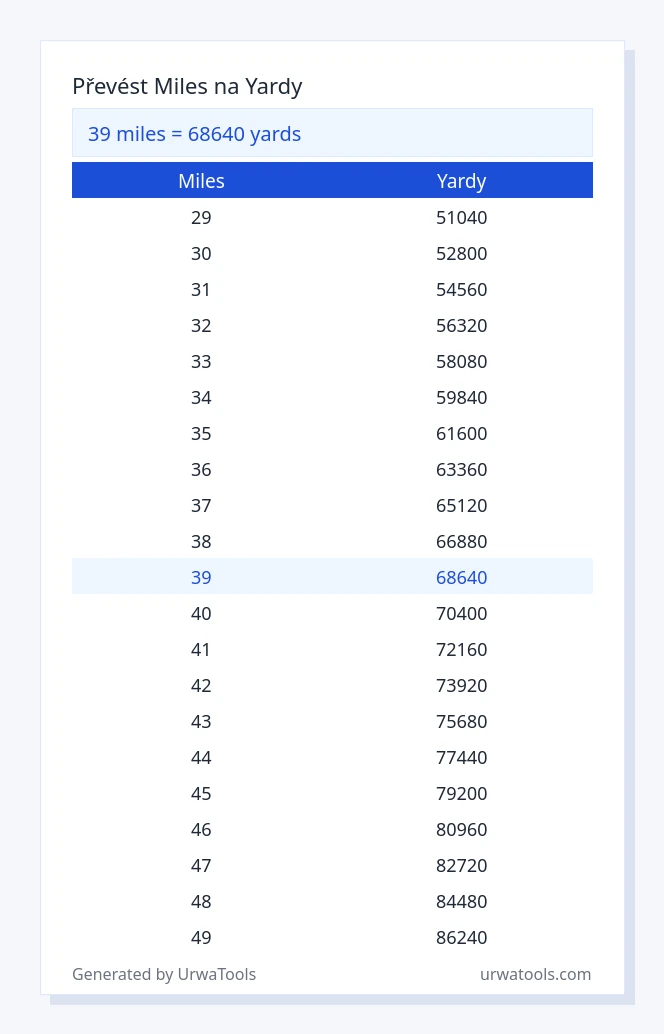Select the 33 miles cell
The image size is (664, 1034).
pos(201,361)
